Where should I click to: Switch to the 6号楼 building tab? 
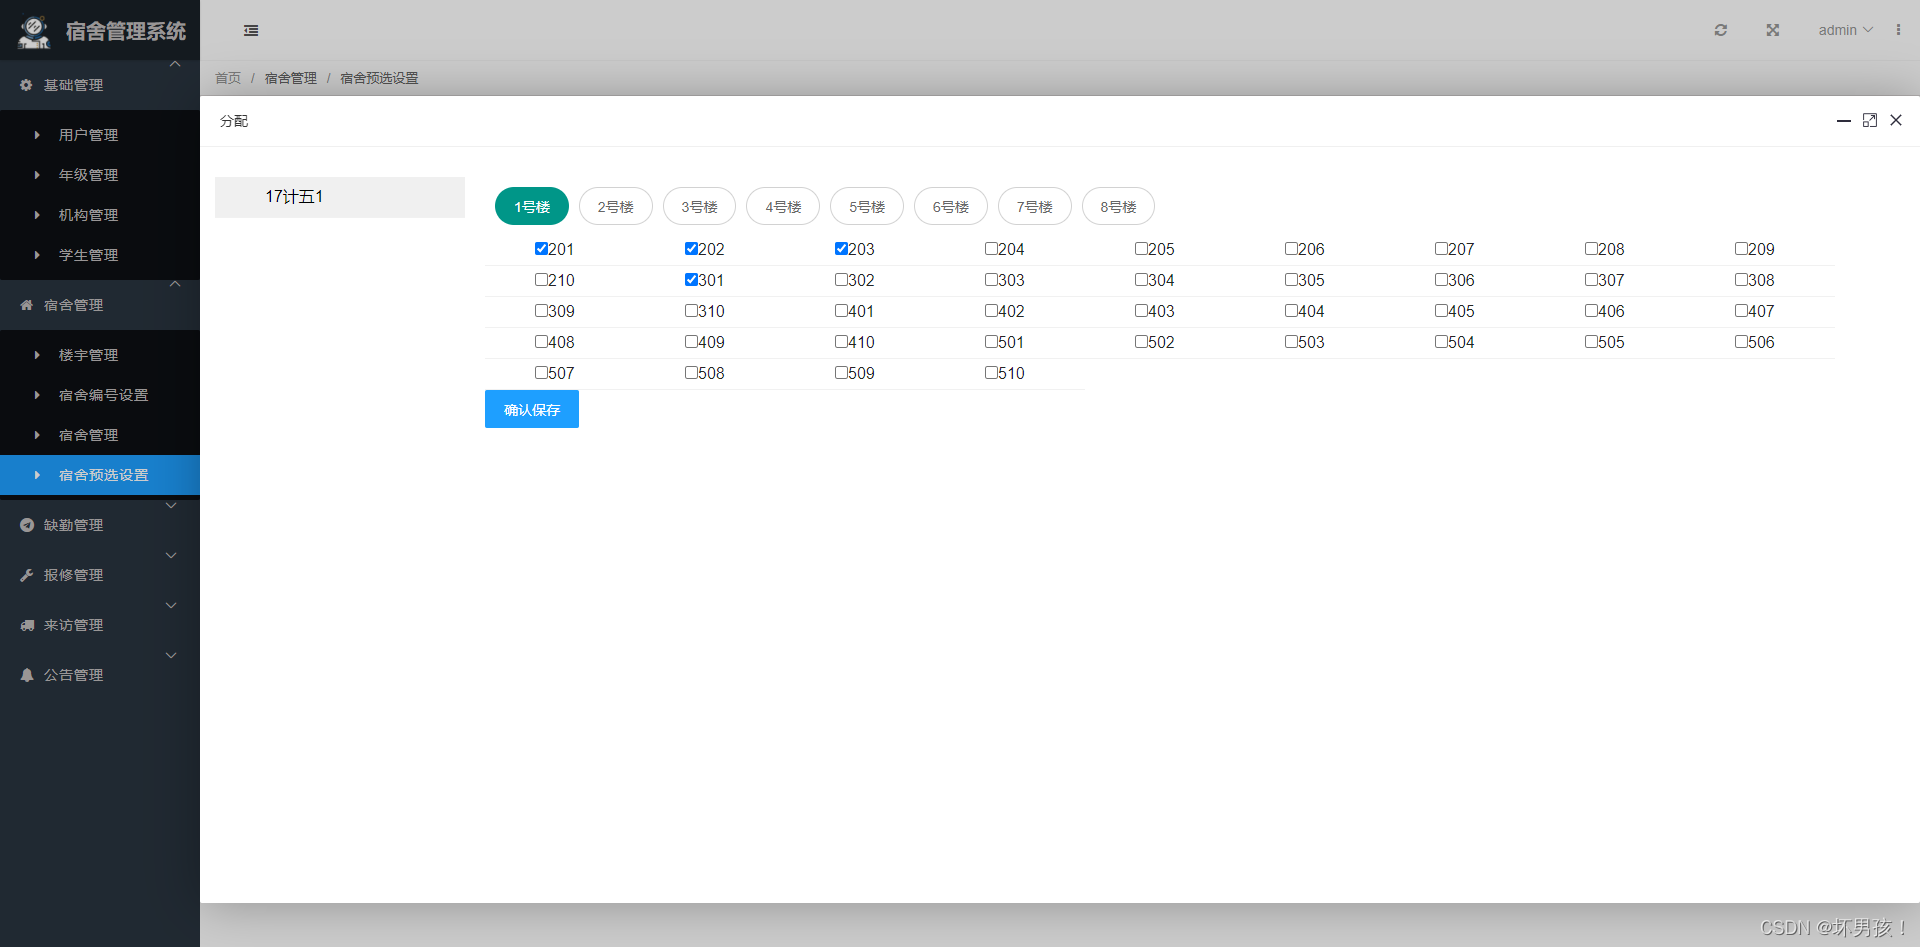pos(951,206)
